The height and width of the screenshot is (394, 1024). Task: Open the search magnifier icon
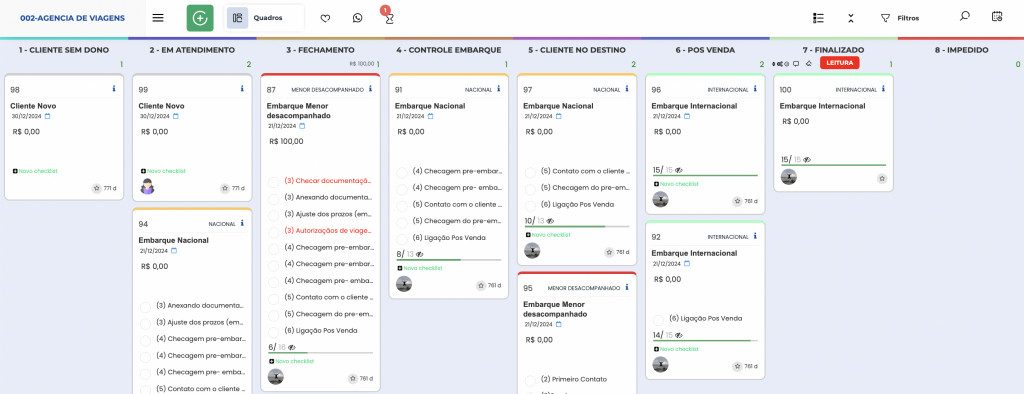pos(965,16)
